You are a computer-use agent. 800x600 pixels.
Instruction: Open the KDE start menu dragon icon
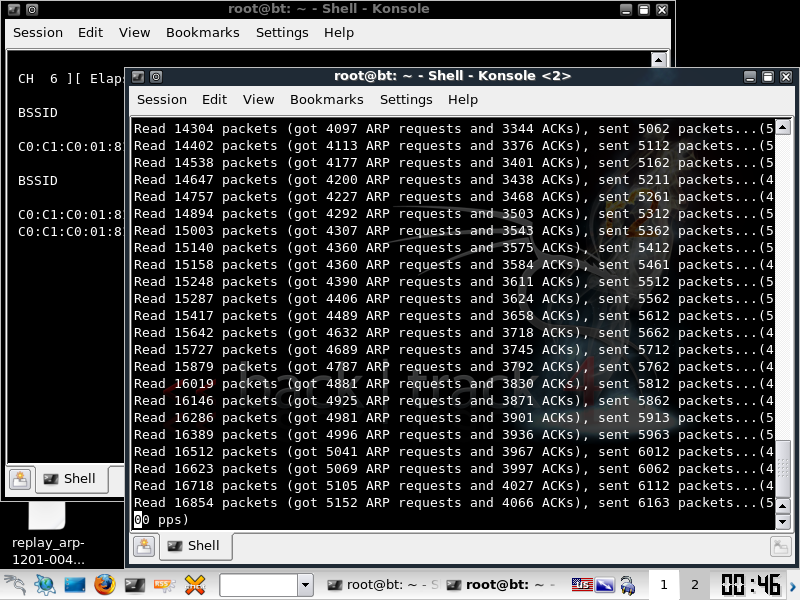pos(14,584)
